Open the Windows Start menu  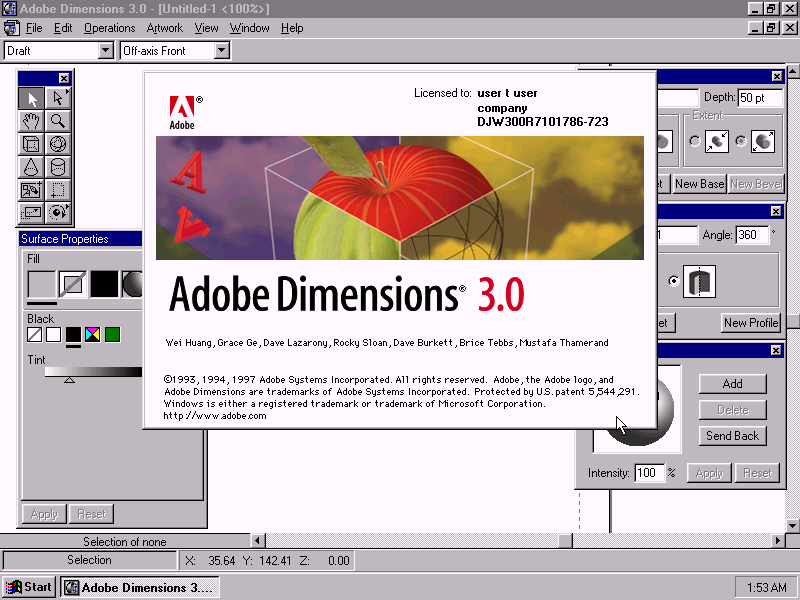point(29,587)
